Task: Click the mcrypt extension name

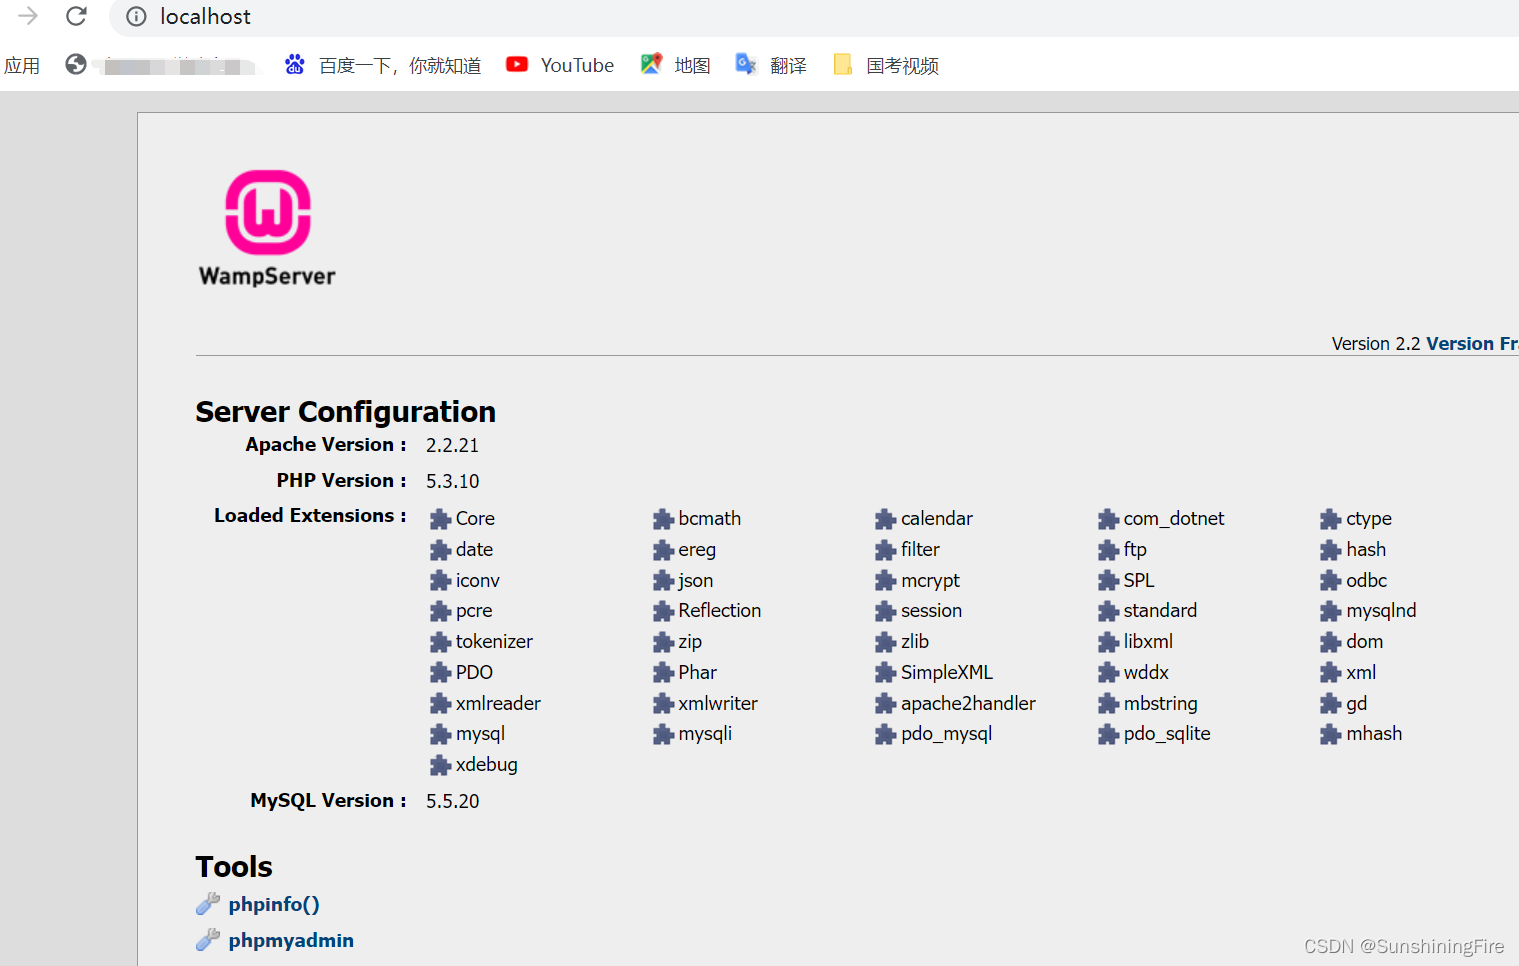Action: (930, 581)
